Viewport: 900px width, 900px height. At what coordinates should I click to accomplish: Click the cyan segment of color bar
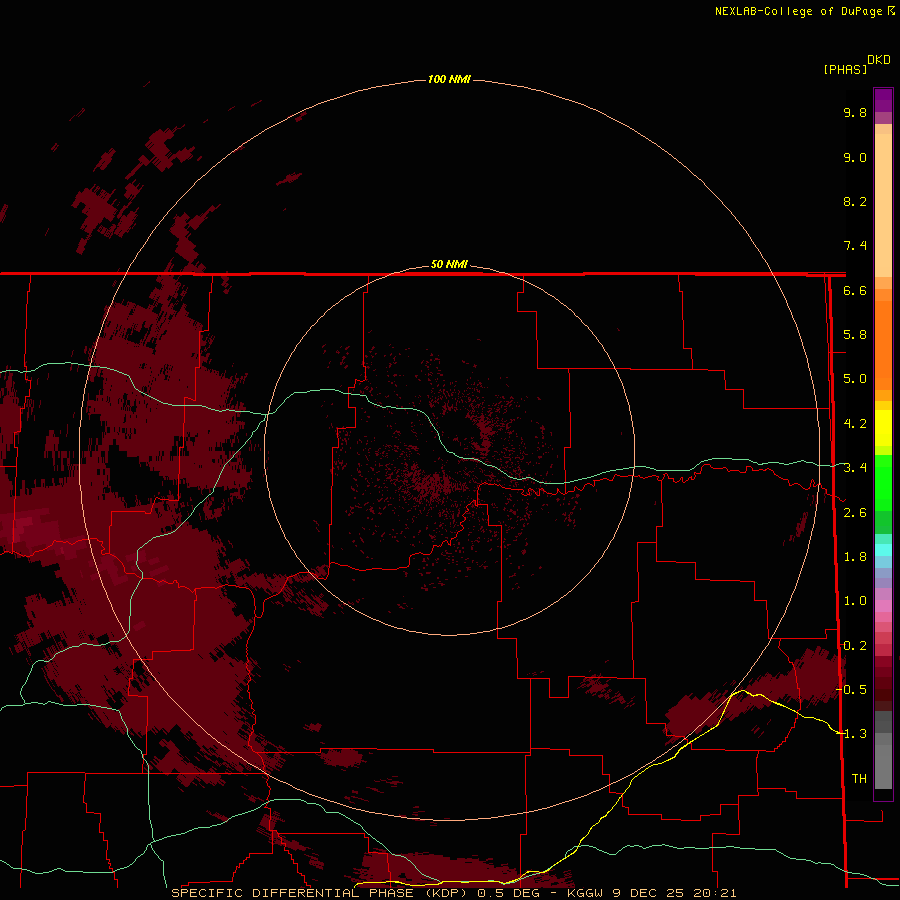tap(883, 550)
